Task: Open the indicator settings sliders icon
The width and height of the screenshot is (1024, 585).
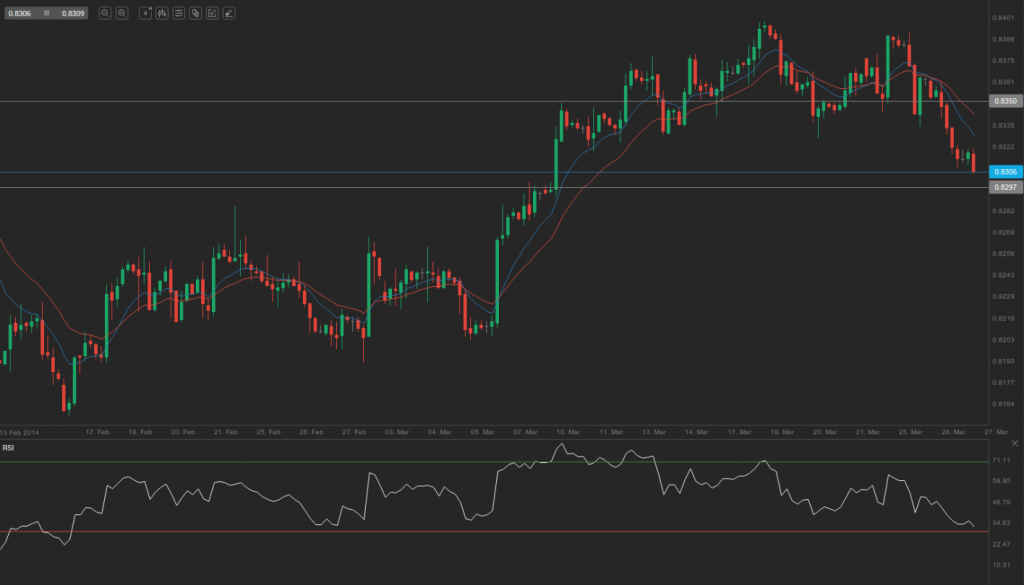Action: coord(179,13)
